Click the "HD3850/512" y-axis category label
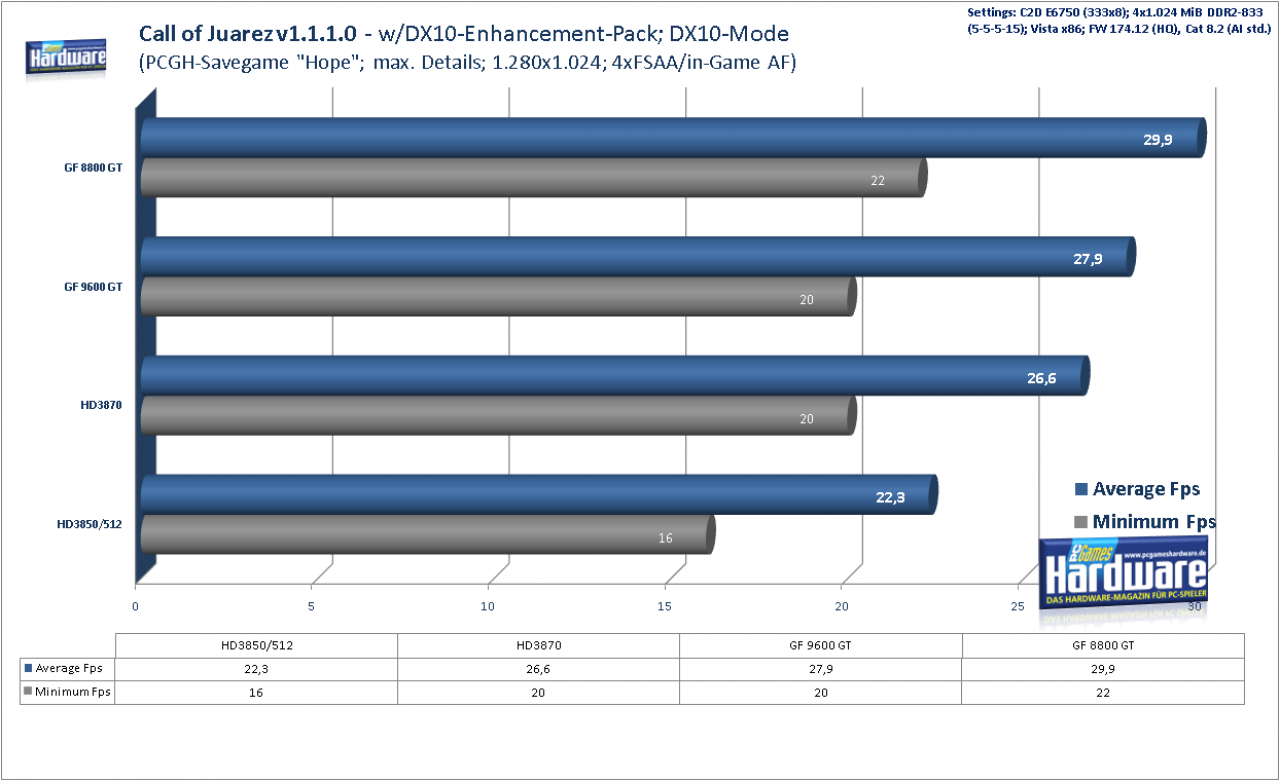Image resolution: width=1280 pixels, height=781 pixels. click(x=90, y=524)
